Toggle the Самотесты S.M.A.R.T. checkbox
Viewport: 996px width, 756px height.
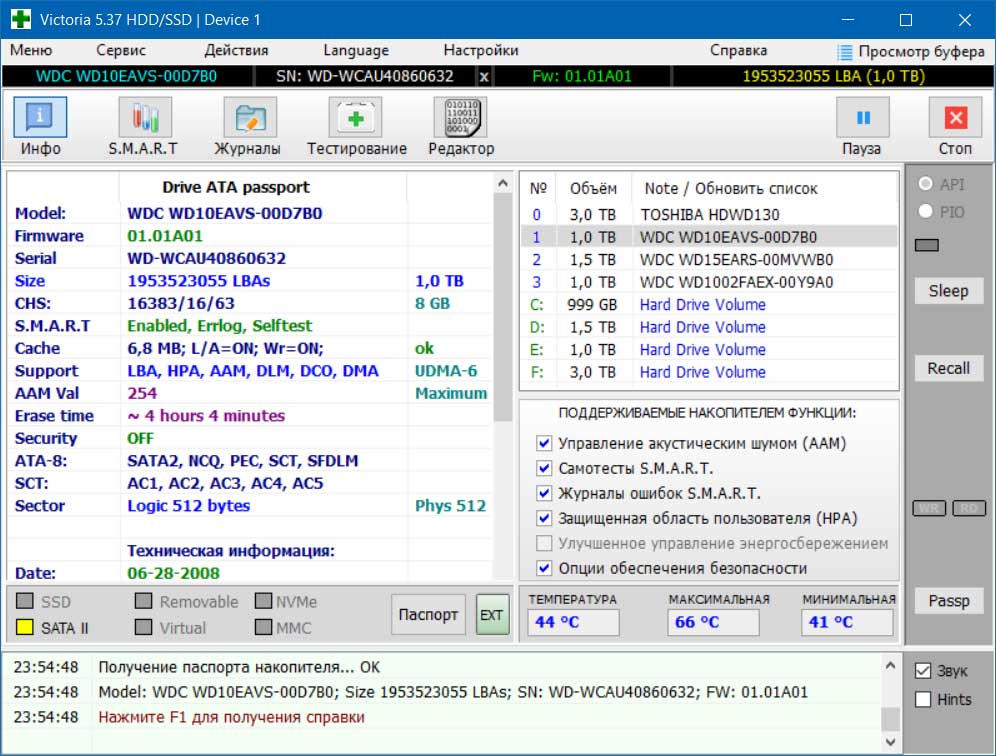click(544, 468)
